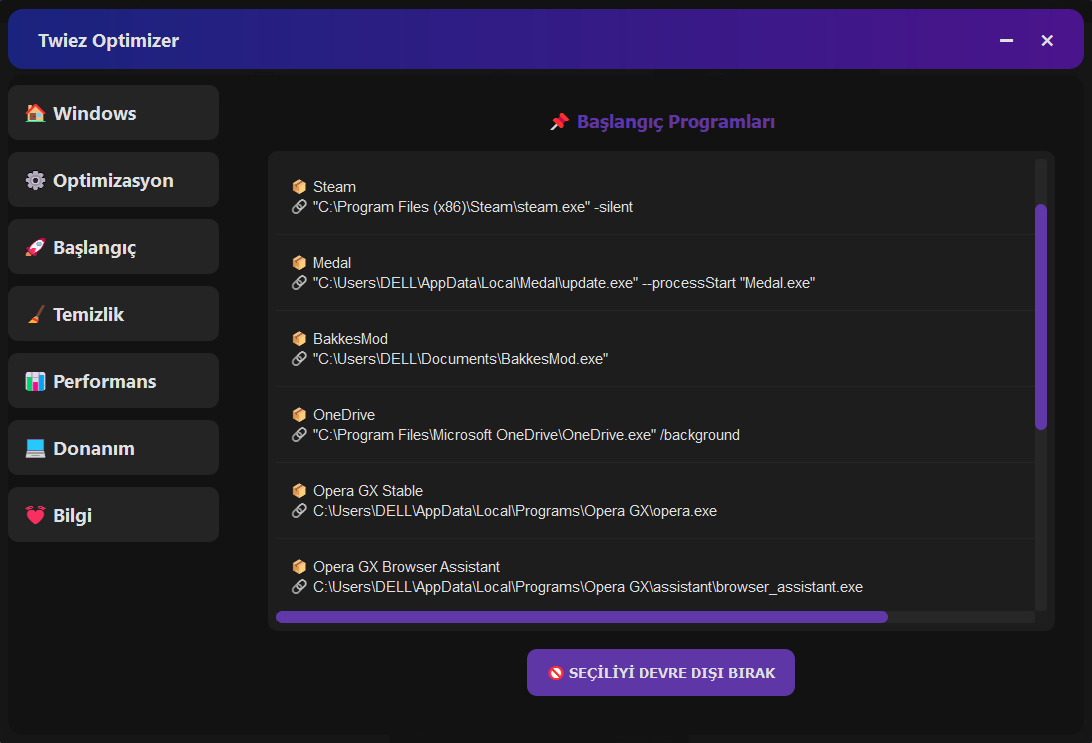Click the Twiez Optimizer title text
The image size is (1092, 743).
(109, 40)
